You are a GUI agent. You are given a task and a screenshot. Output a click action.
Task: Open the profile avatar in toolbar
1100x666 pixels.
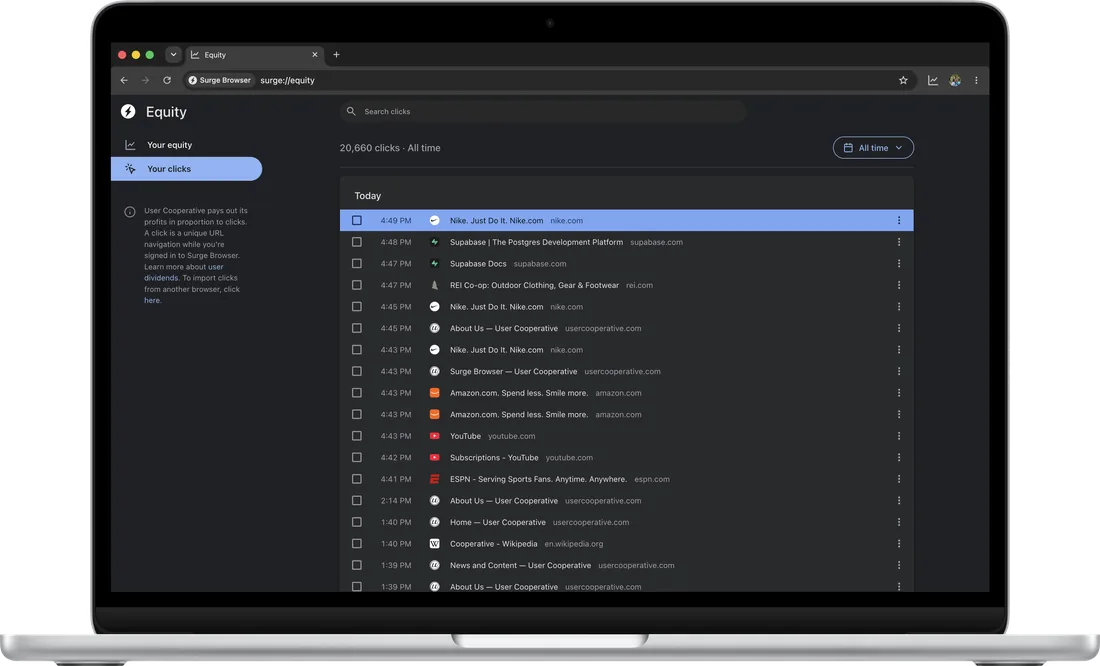[x=955, y=81]
